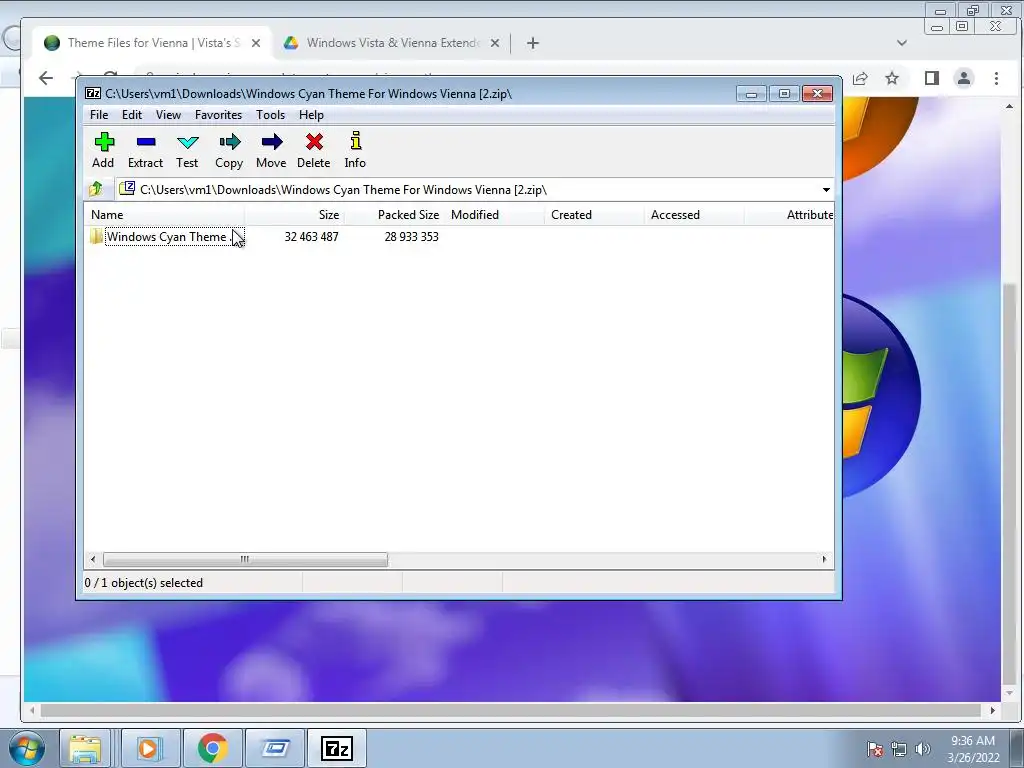Click the 7z icon in the title bar
The height and width of the screenshot is (768, 1024).
(93, 93)
